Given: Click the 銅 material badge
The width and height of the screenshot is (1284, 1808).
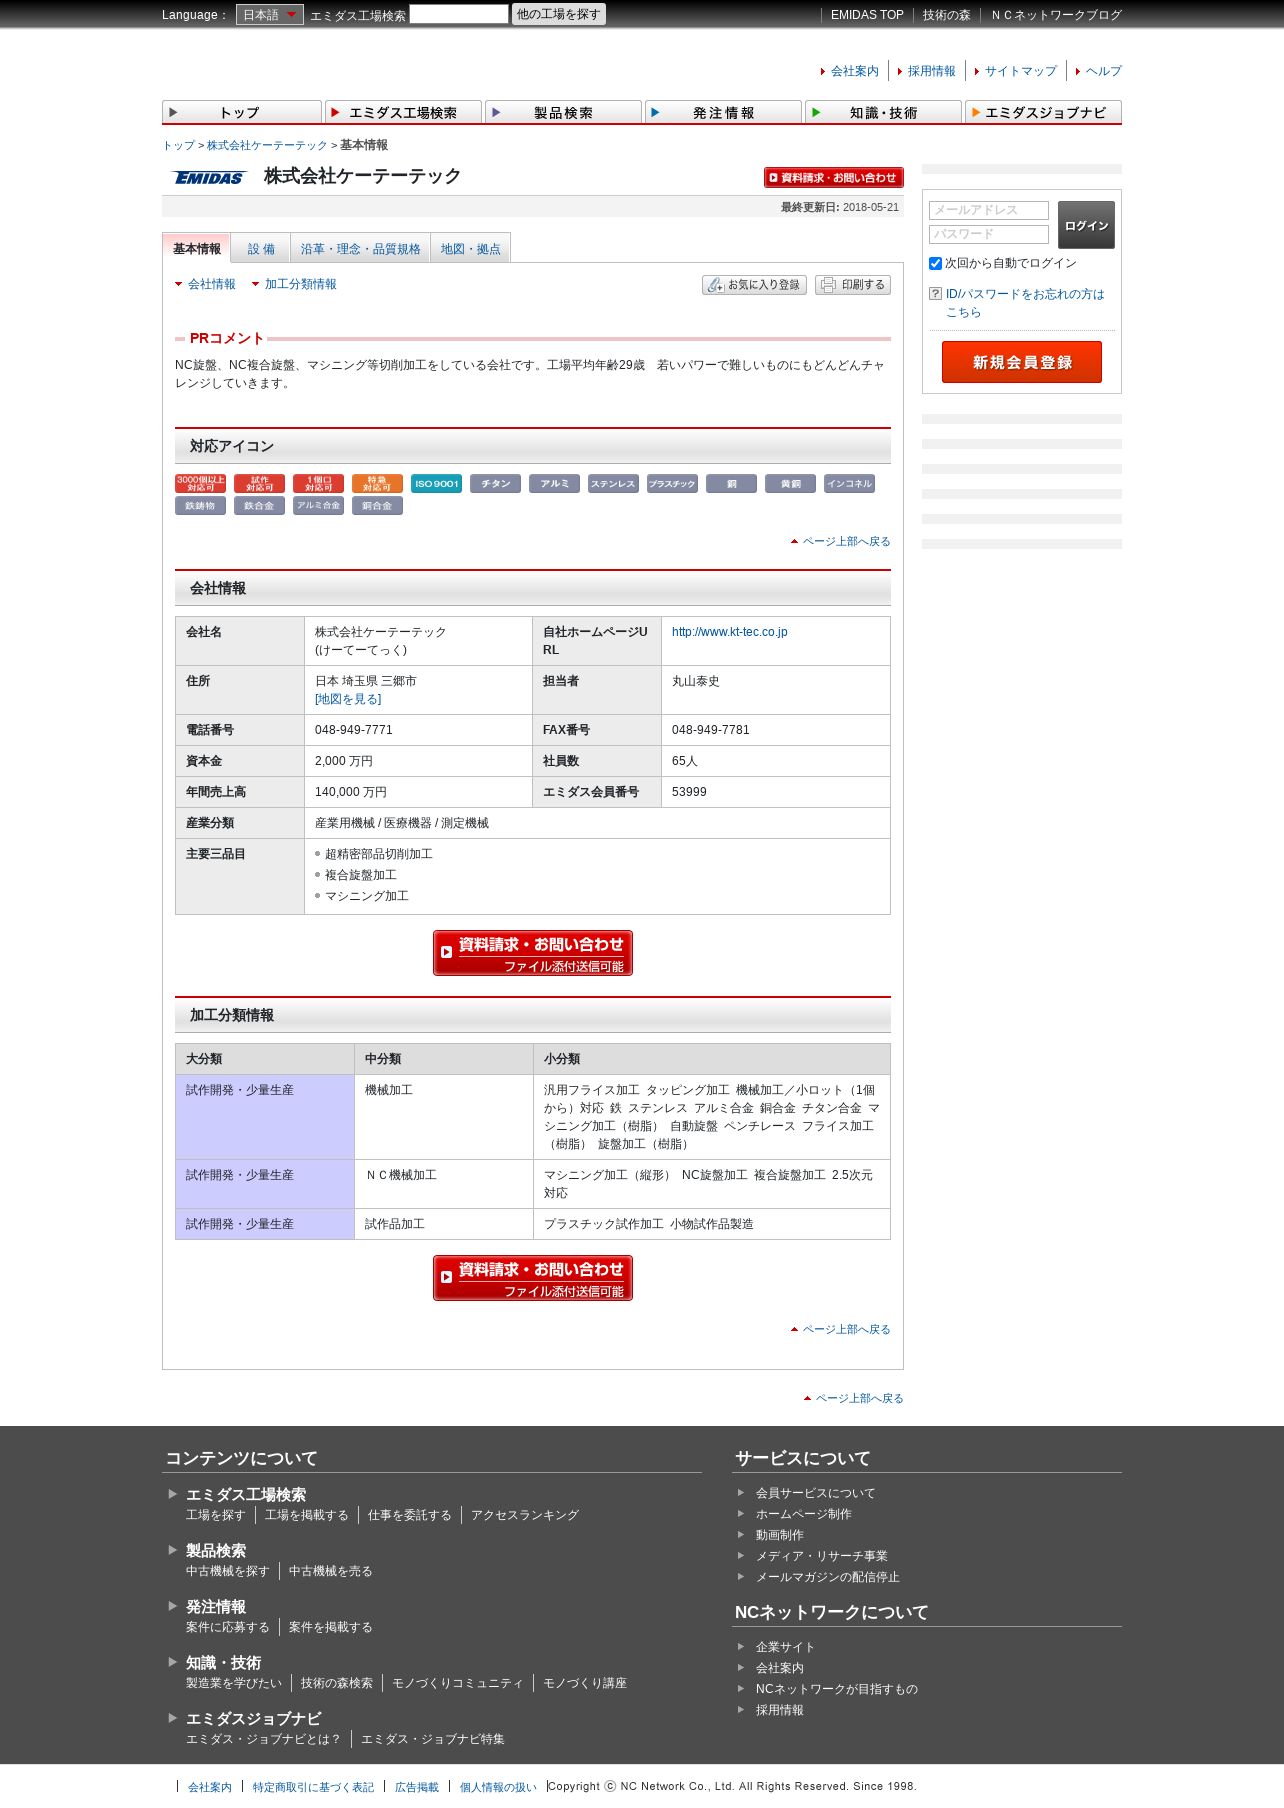Looking at the screenshot, I should pos(731,484).
